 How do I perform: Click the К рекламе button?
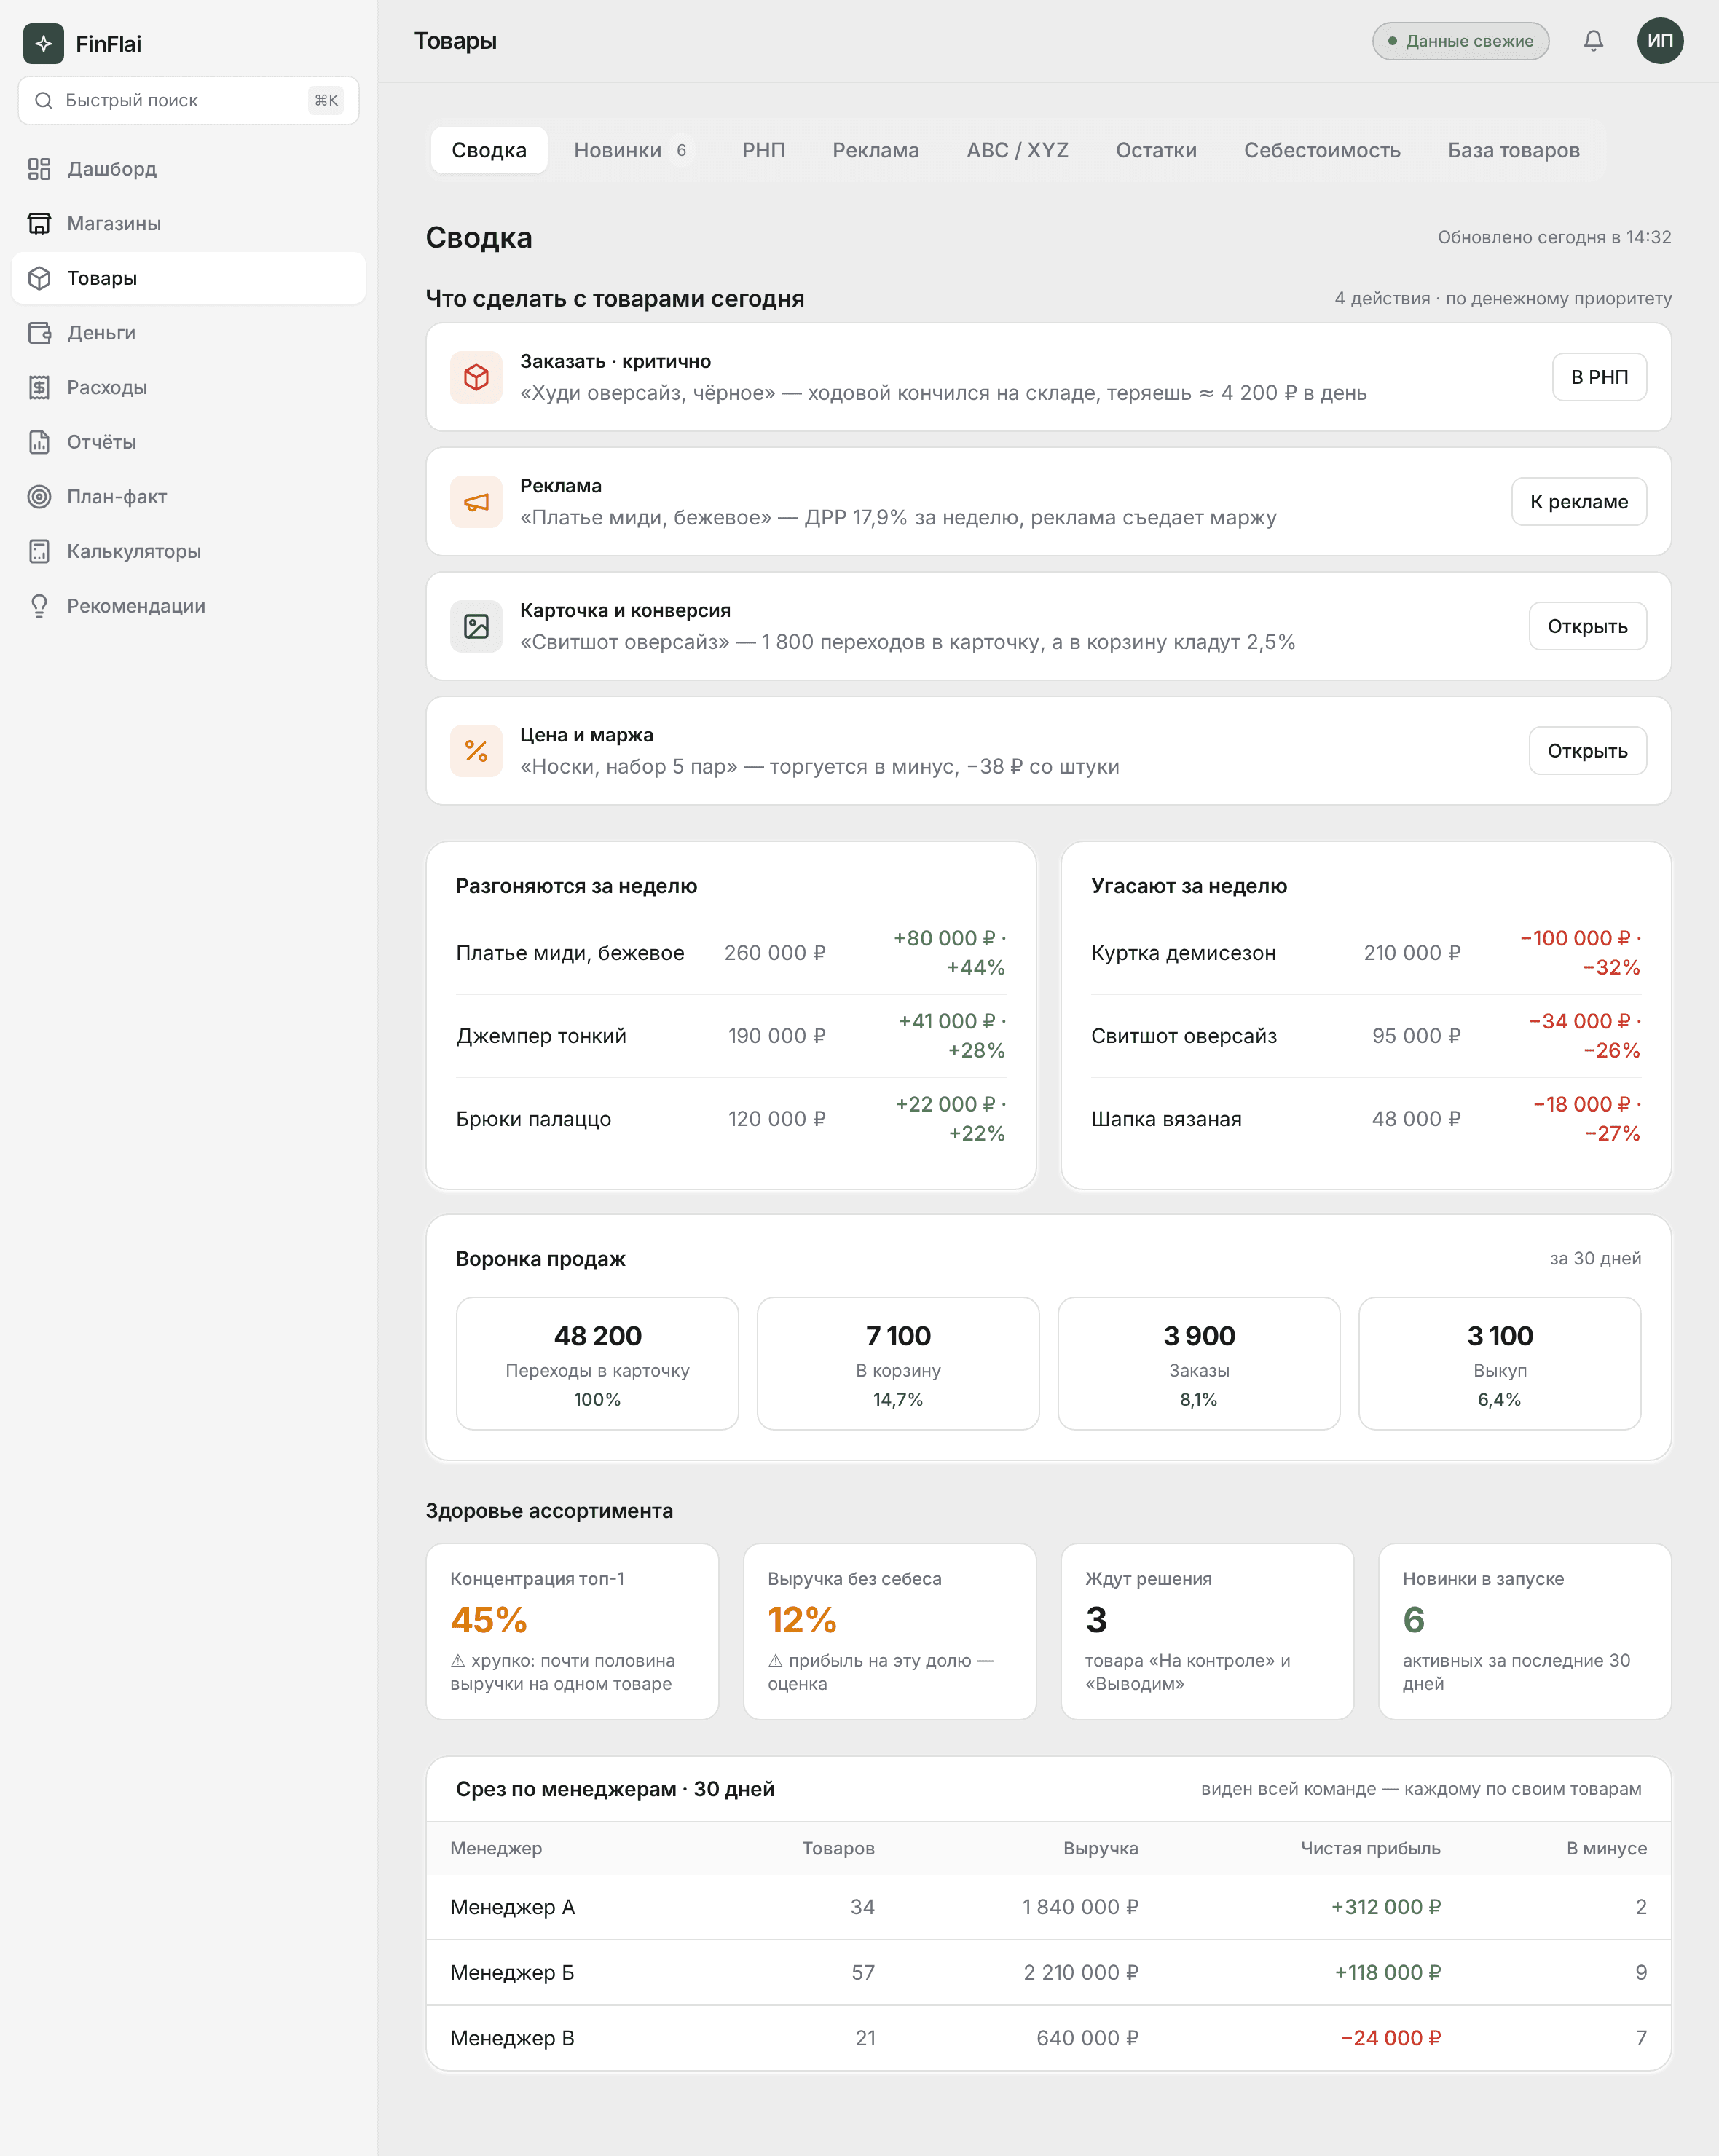tap(1578, 502)
